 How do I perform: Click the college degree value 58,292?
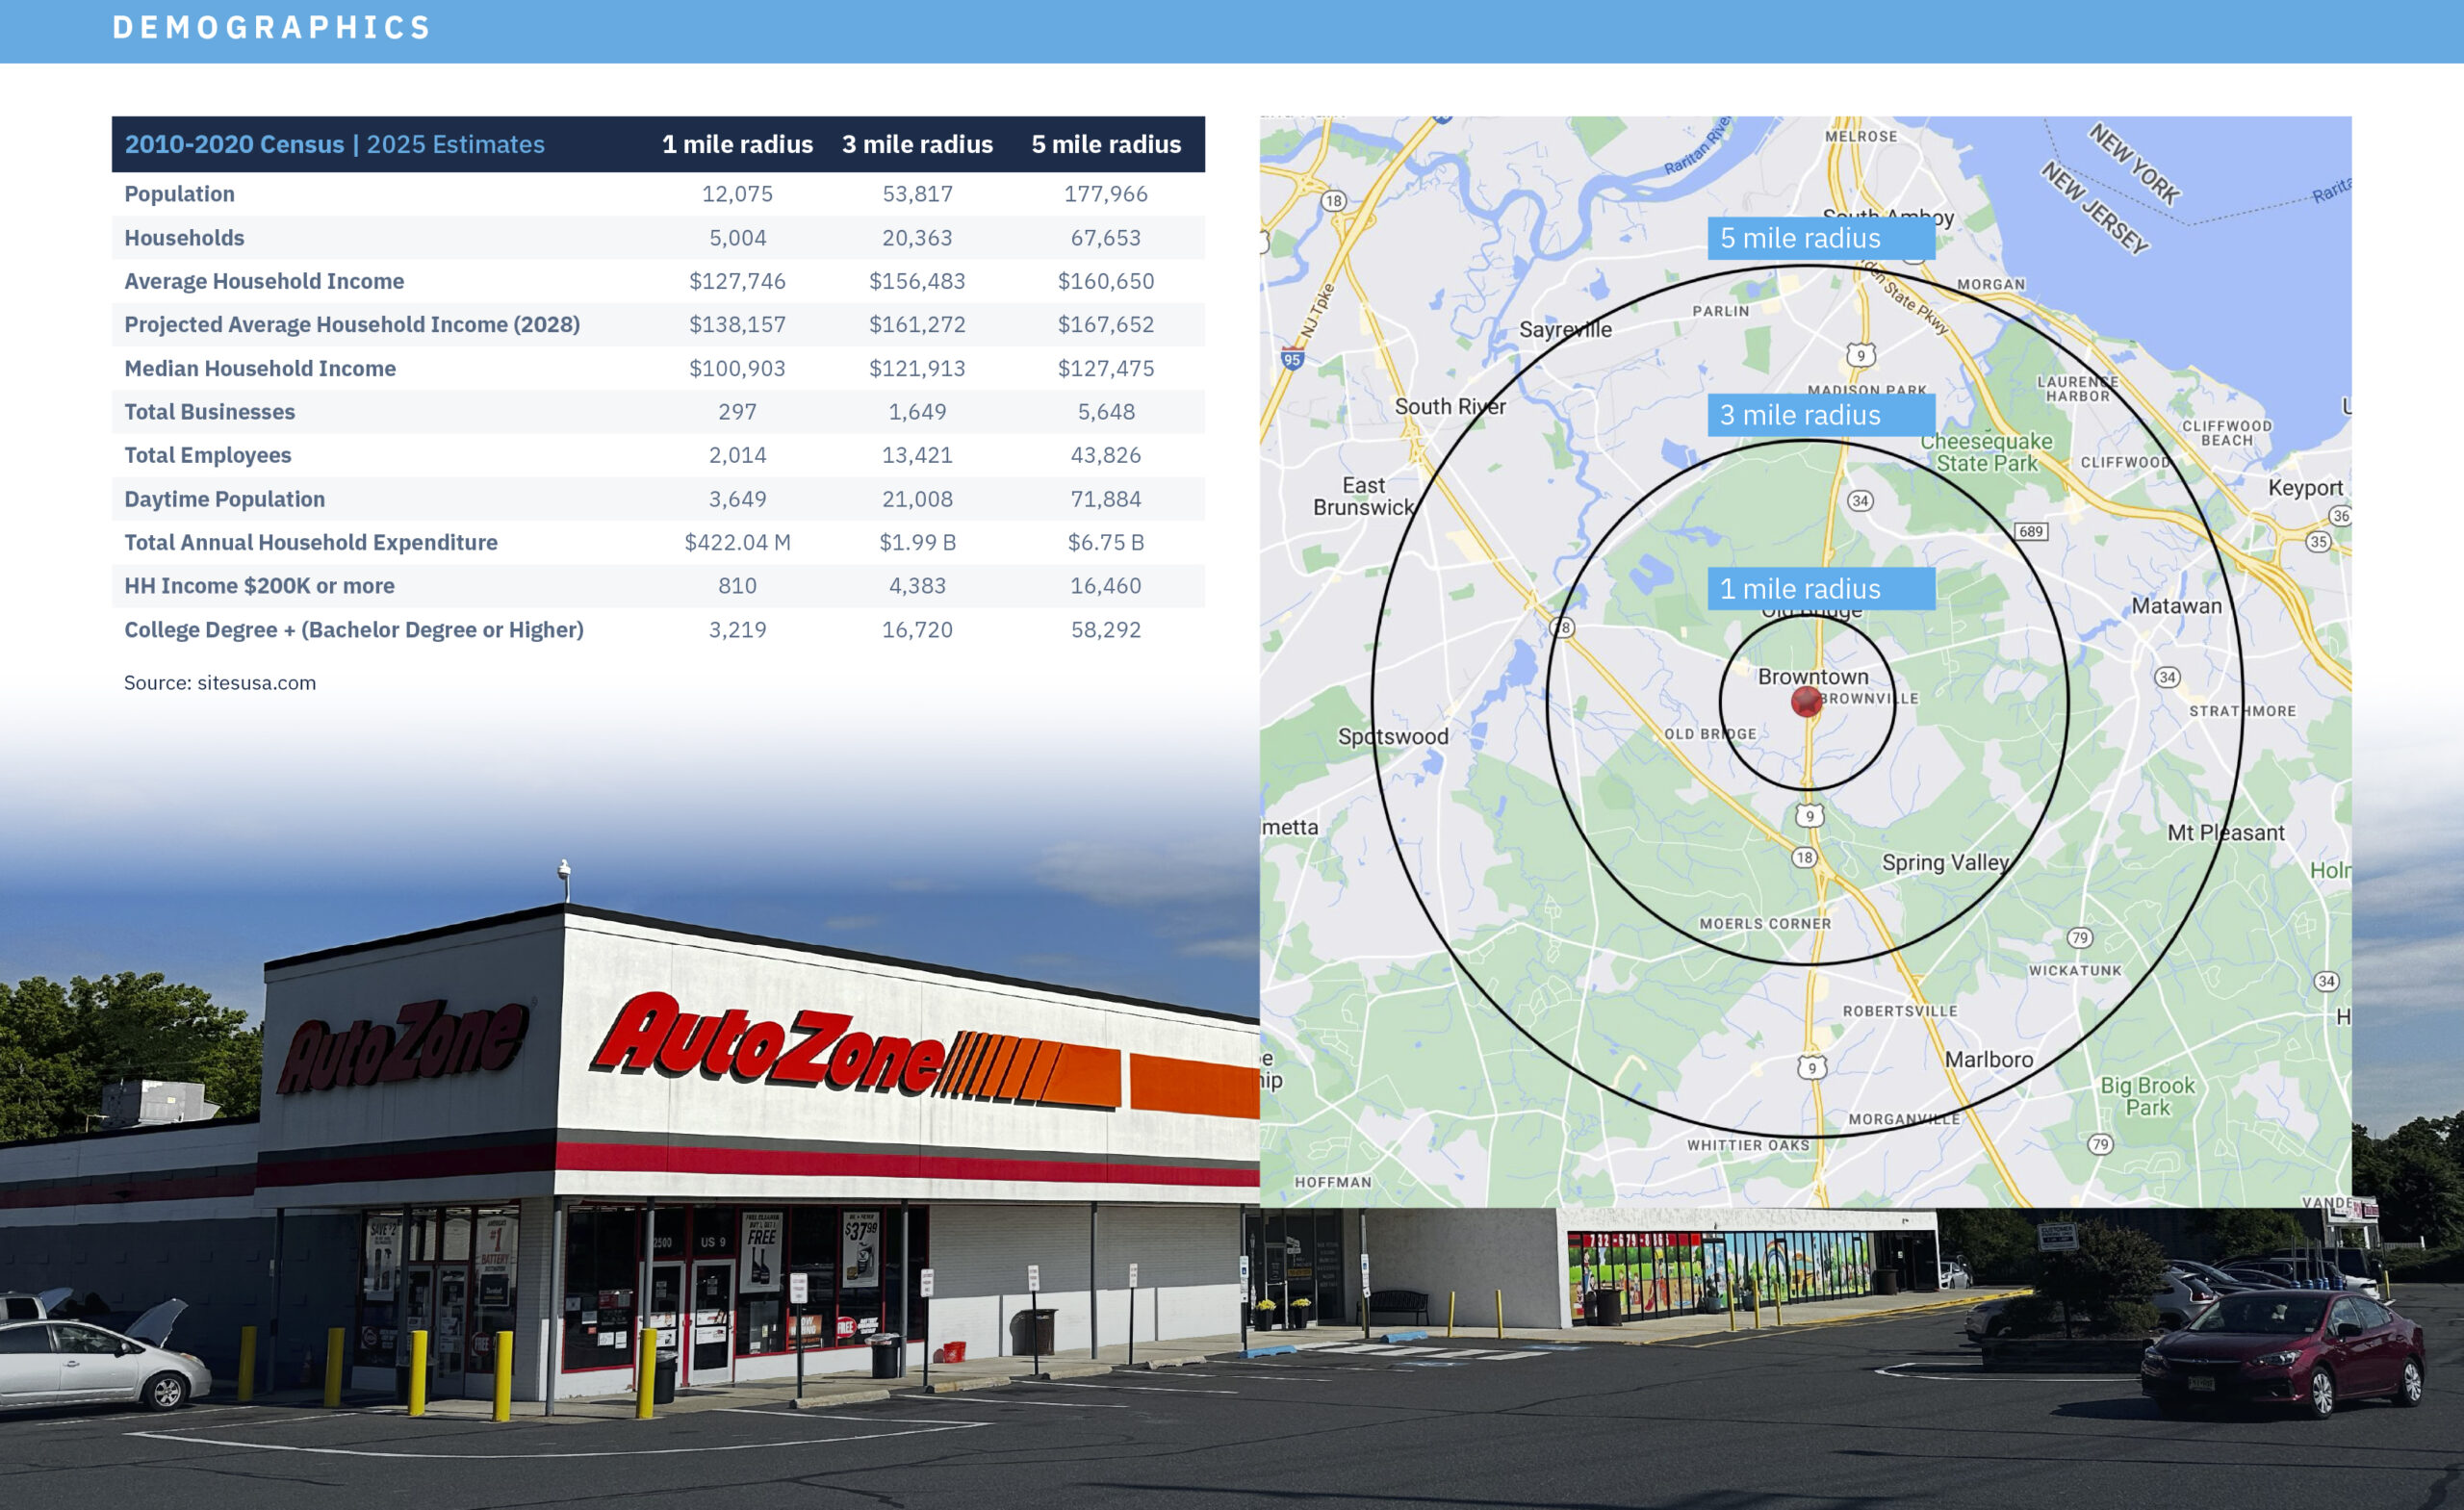pos(1106,630)
